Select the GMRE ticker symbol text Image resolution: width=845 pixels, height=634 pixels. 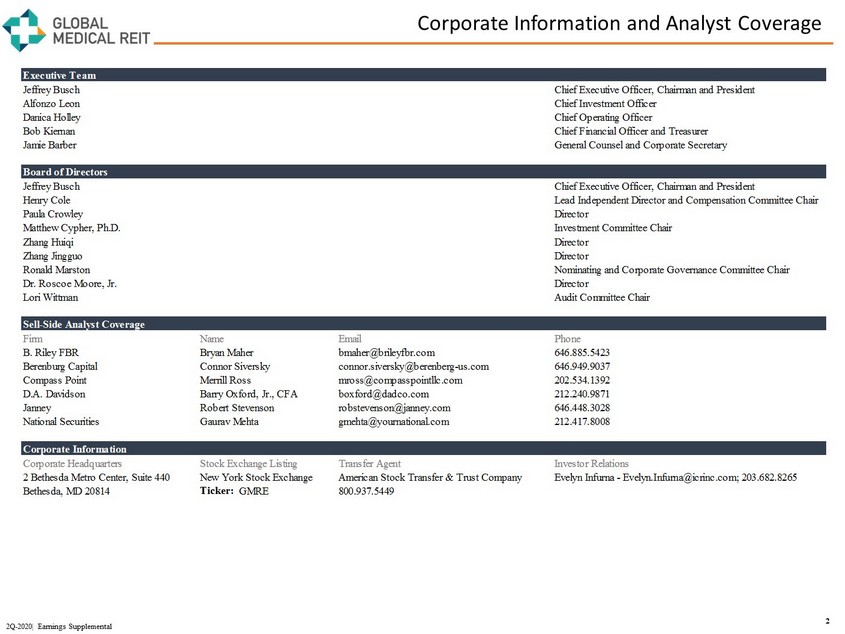(x=254, y=493)
